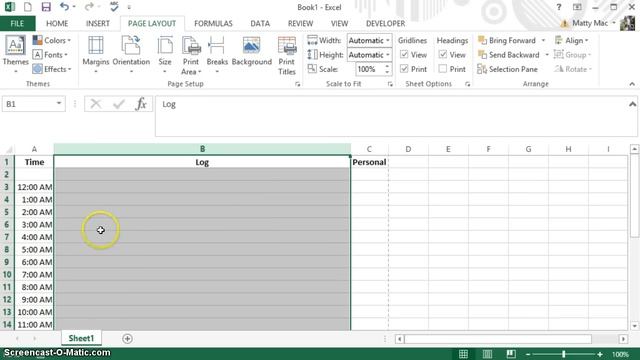This screenshot has width=640, height=360.
Task: Open the Align dropdown
Action: click(x=571, y=40)
